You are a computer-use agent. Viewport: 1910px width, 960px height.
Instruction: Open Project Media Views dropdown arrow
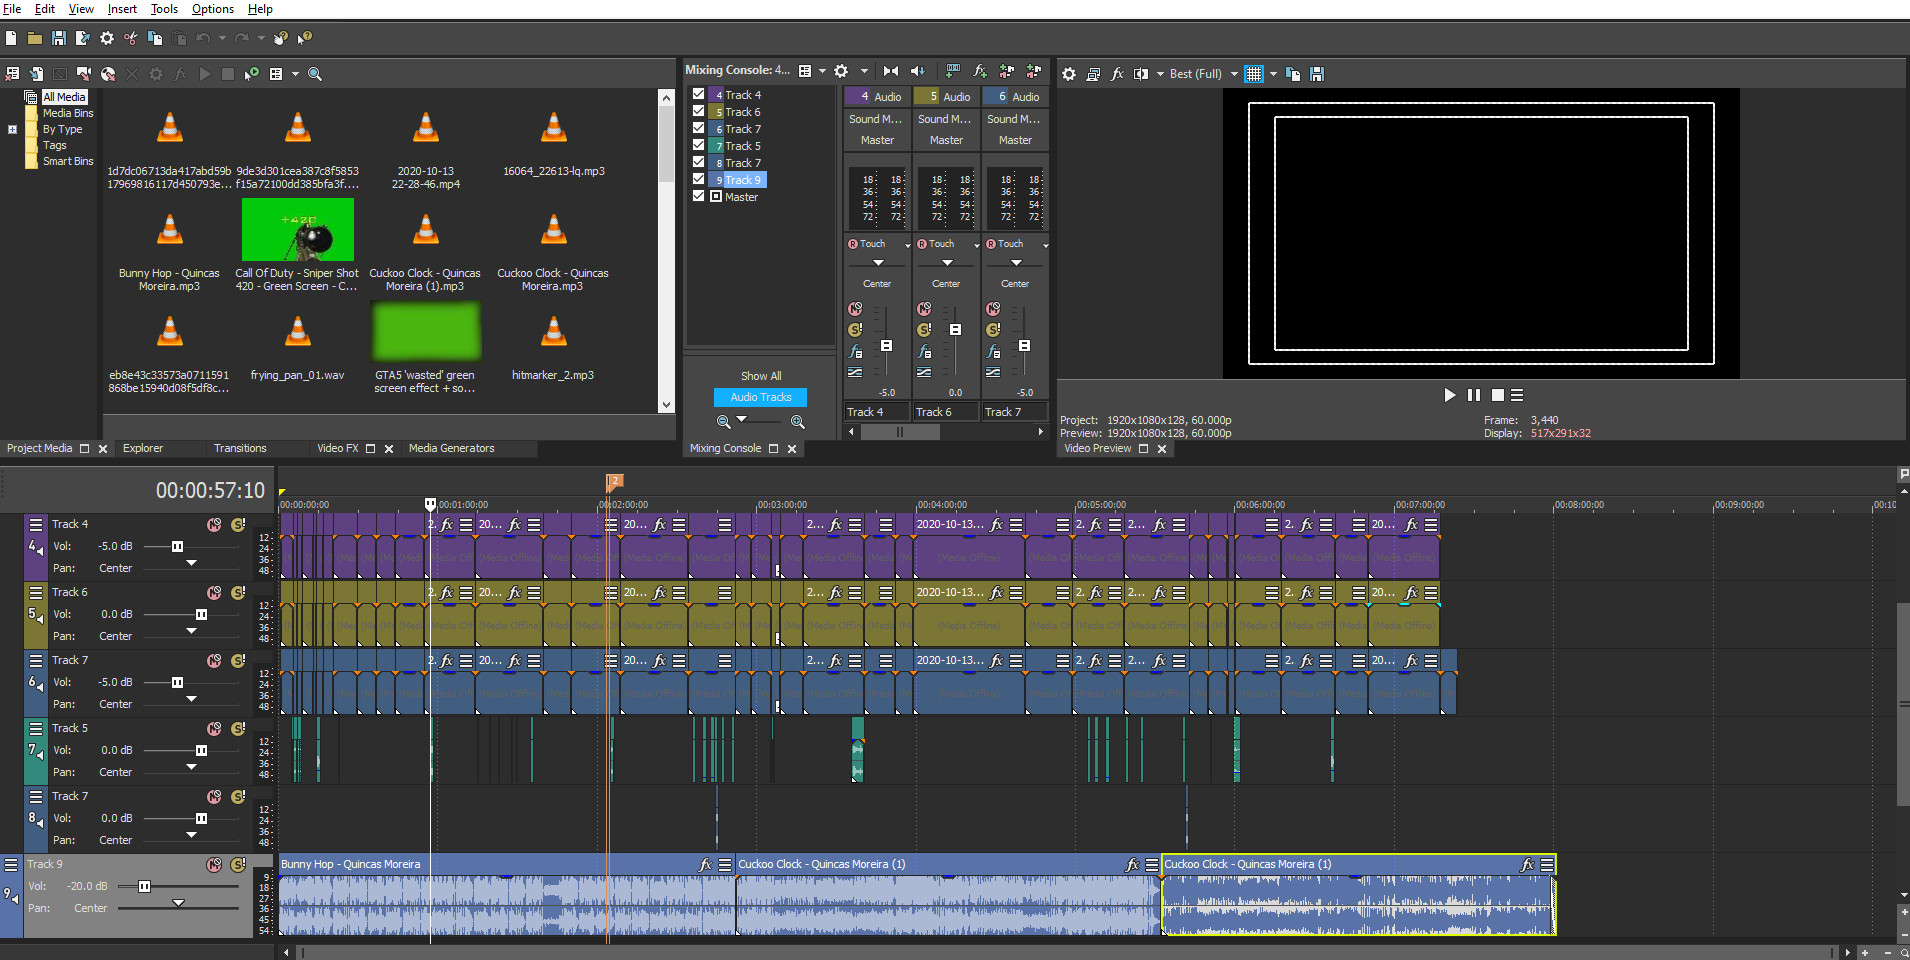click(295, 74)
